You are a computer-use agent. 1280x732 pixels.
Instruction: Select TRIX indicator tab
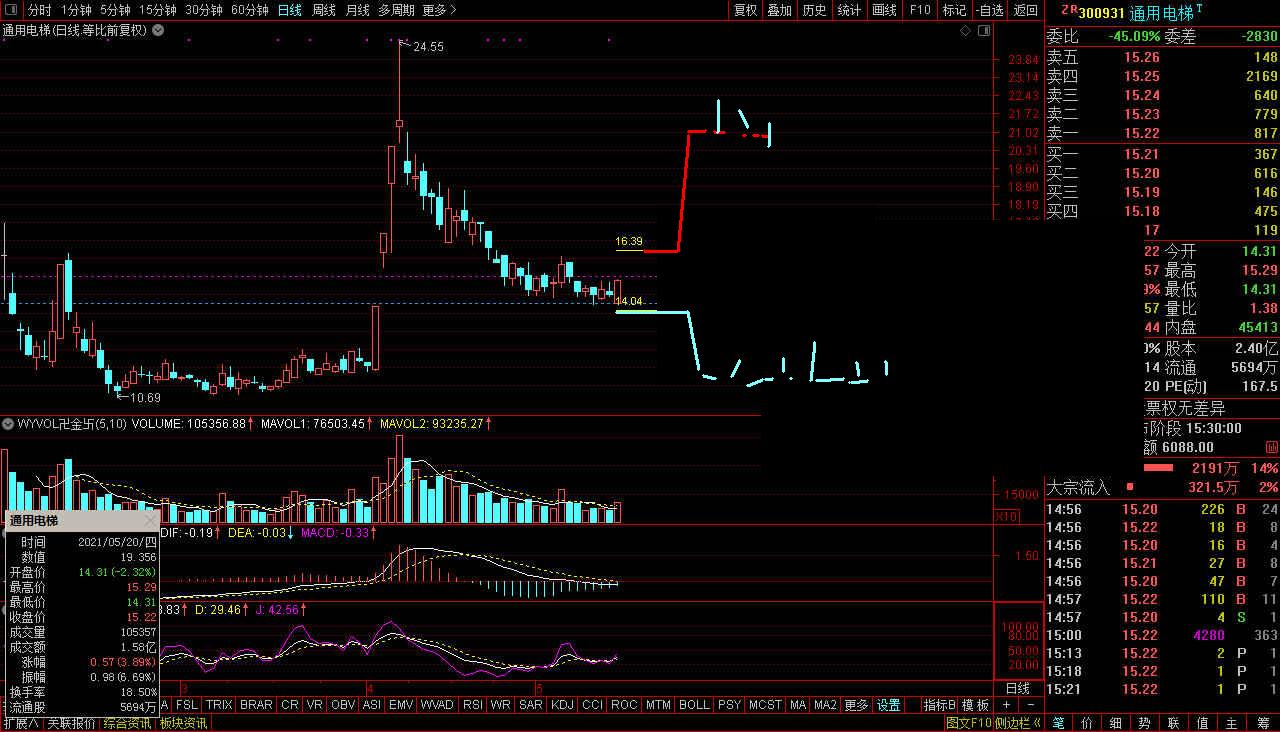[220, 705]
